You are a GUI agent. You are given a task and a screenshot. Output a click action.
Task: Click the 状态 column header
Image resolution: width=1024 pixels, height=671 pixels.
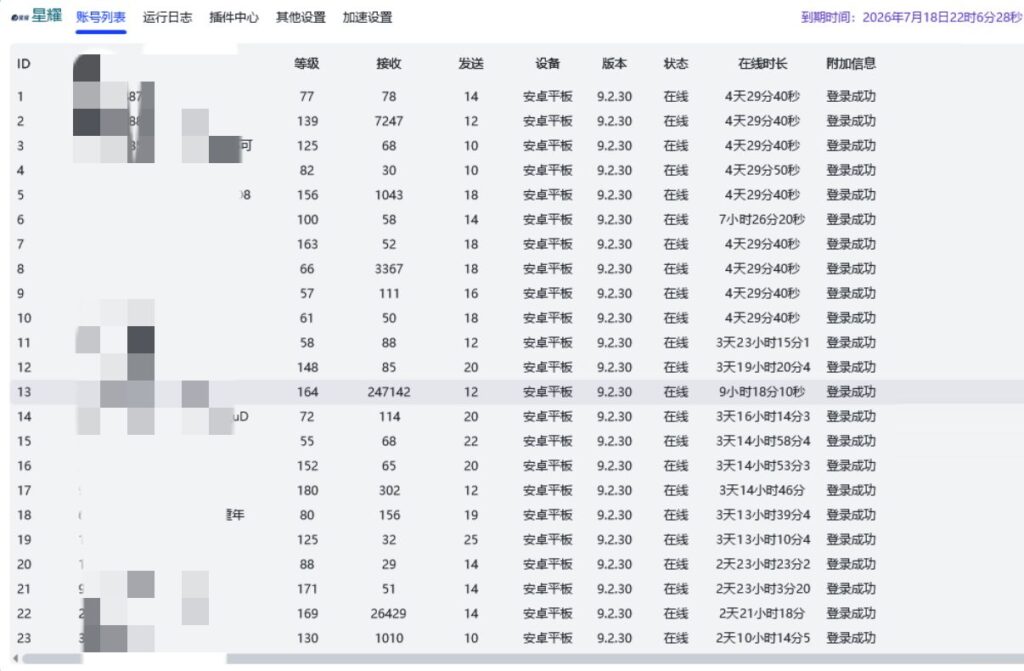pyautogui.click(x=675, y=63)
